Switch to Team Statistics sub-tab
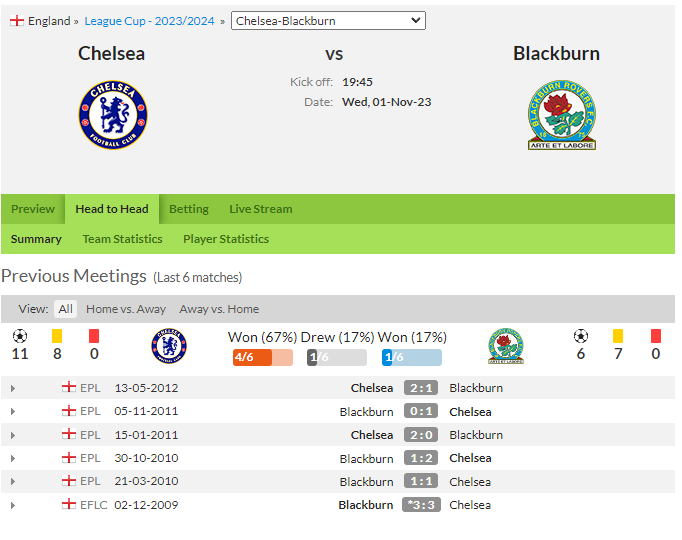 coord(122,239)
